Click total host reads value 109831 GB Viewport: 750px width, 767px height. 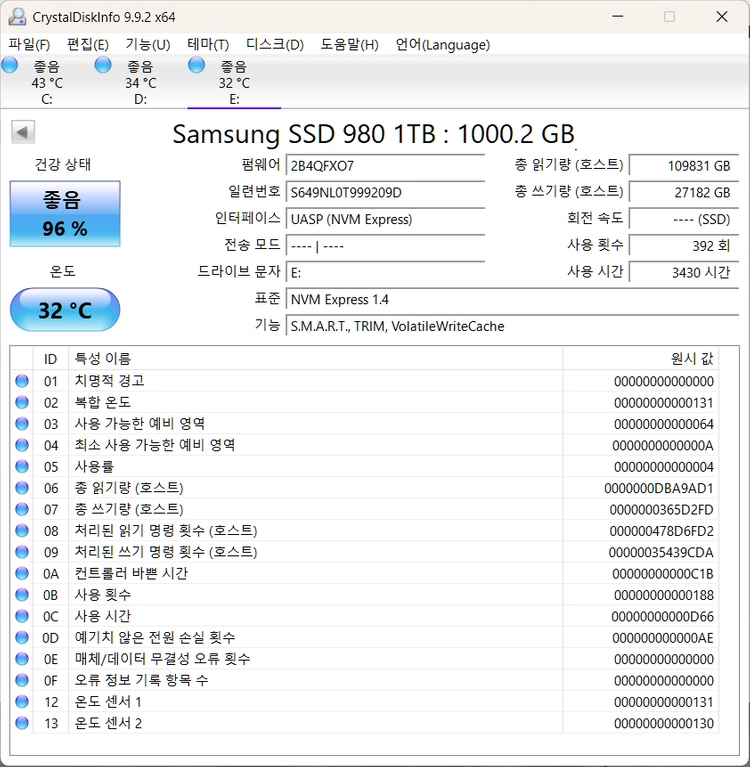(684, 165)
